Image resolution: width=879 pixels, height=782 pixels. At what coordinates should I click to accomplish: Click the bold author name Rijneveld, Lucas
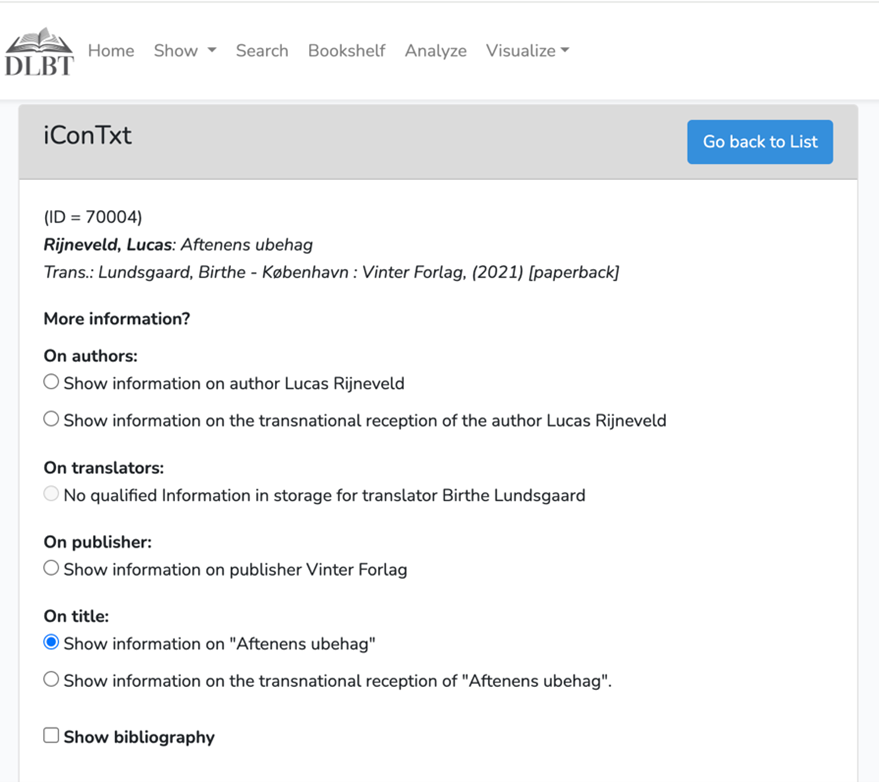tap(108, 245)
